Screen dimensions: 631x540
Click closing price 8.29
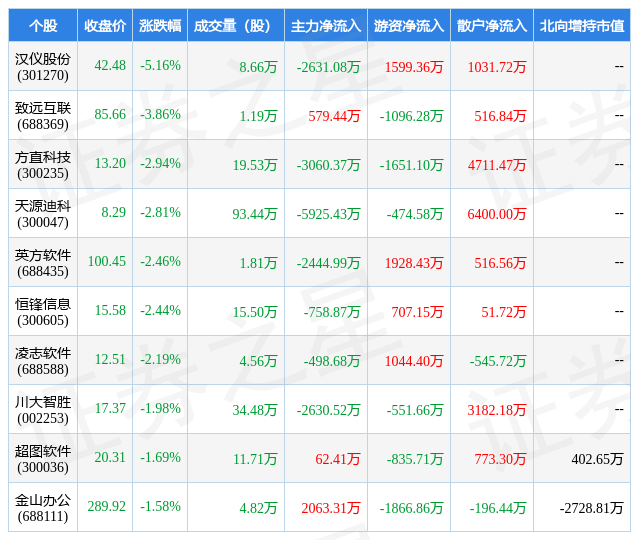pos(113,212)
